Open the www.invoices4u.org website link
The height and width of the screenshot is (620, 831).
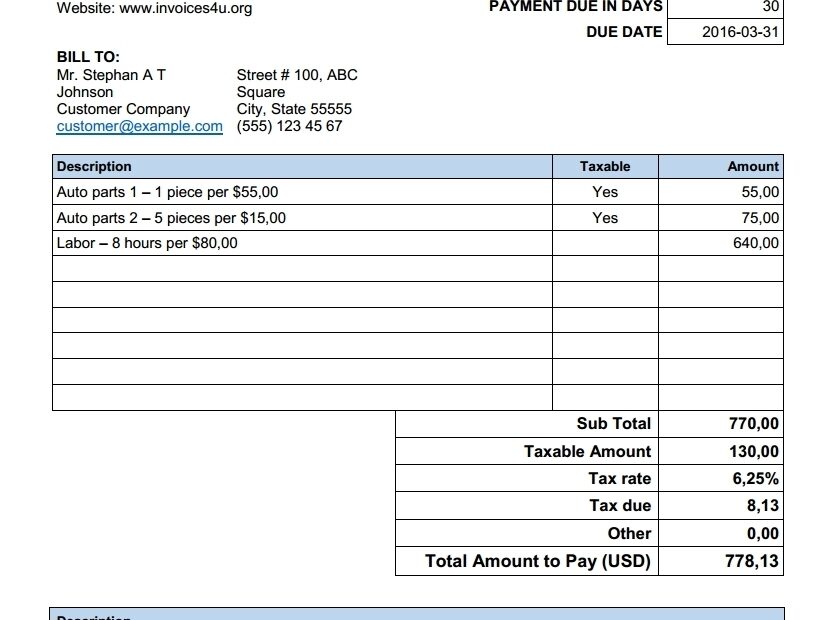[x=186, y=9]
